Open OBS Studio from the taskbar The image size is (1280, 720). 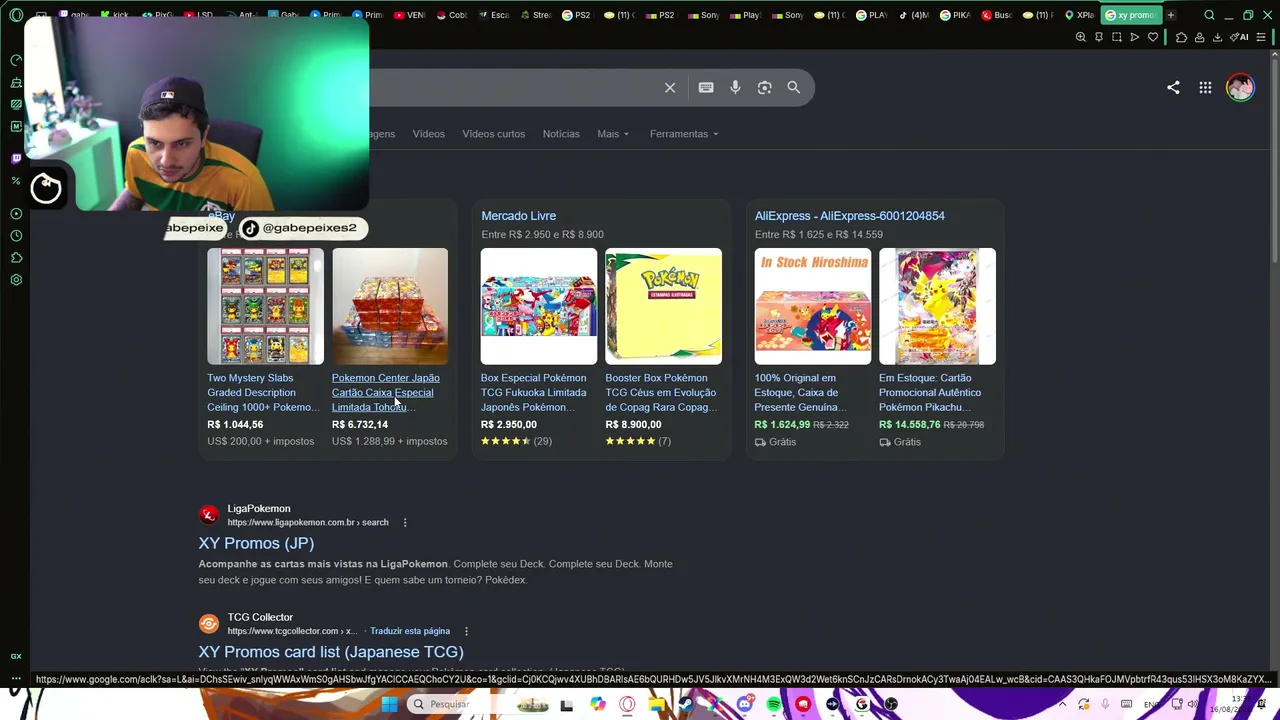890,704
